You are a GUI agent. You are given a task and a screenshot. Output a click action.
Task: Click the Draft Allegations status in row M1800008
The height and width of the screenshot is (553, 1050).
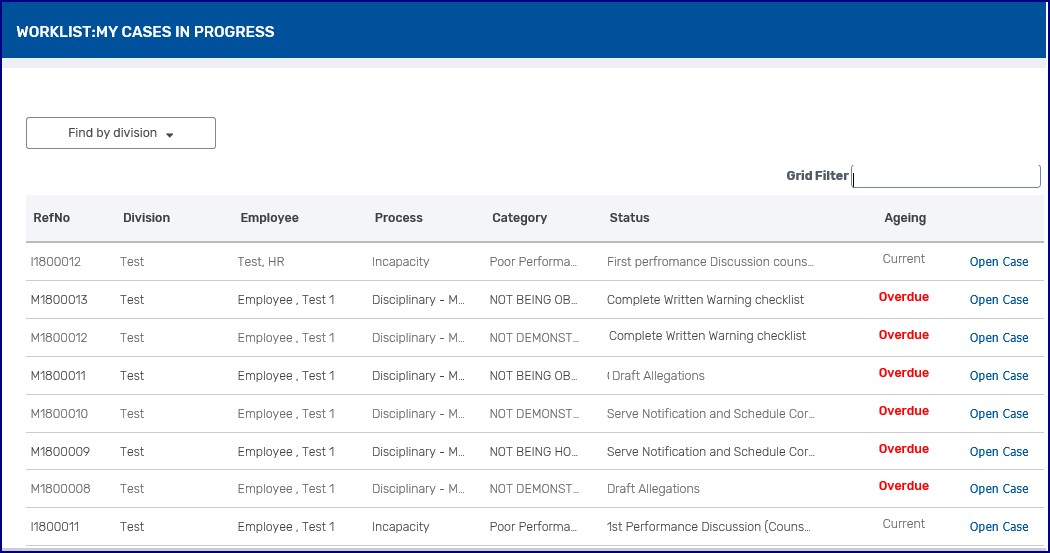click(x=653, y=489)
